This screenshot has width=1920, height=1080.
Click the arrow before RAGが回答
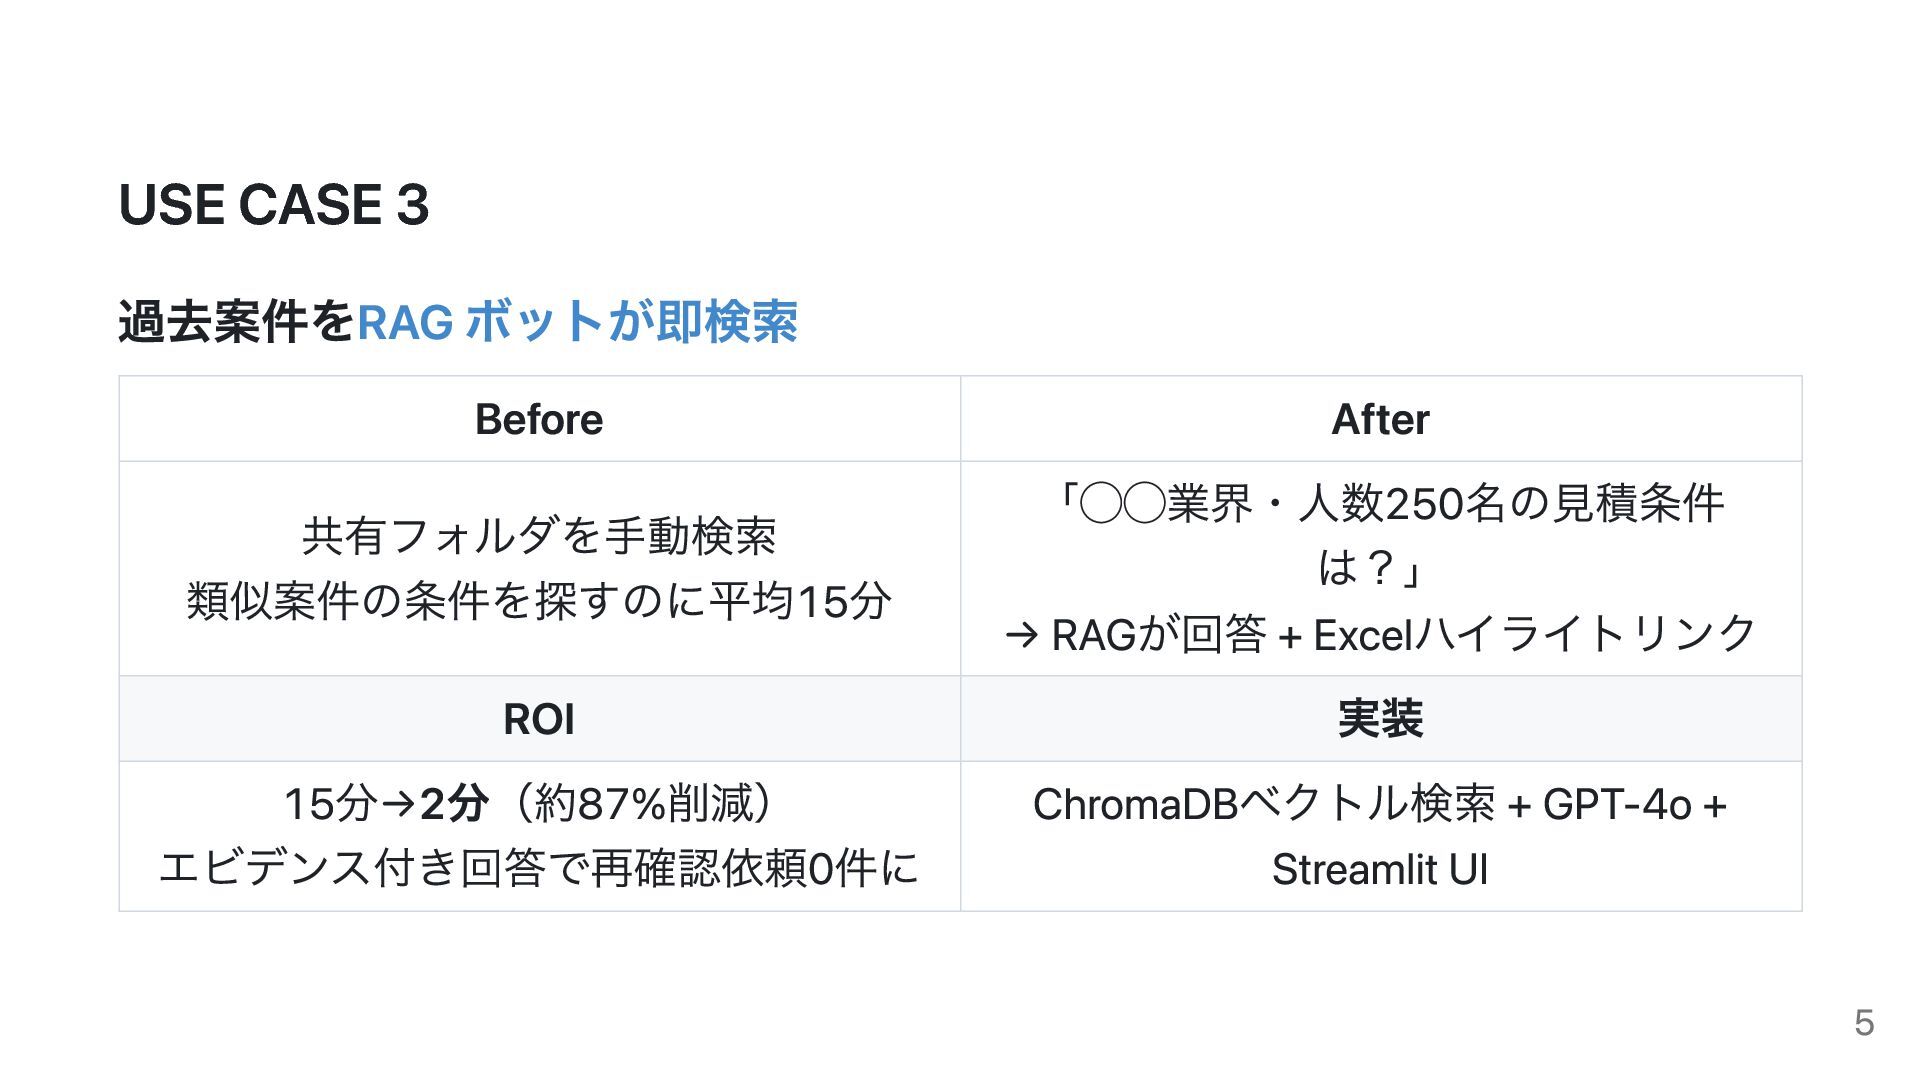click(x=1022, y=636)
